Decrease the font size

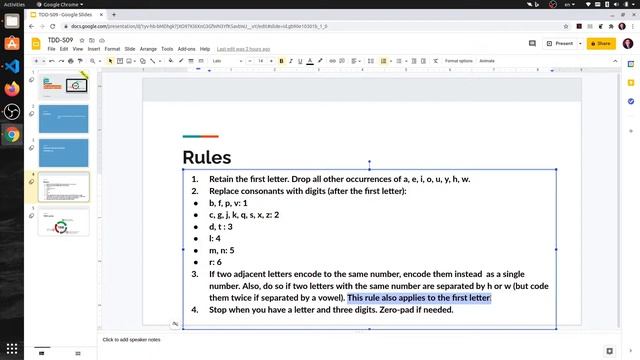(250, 61)
